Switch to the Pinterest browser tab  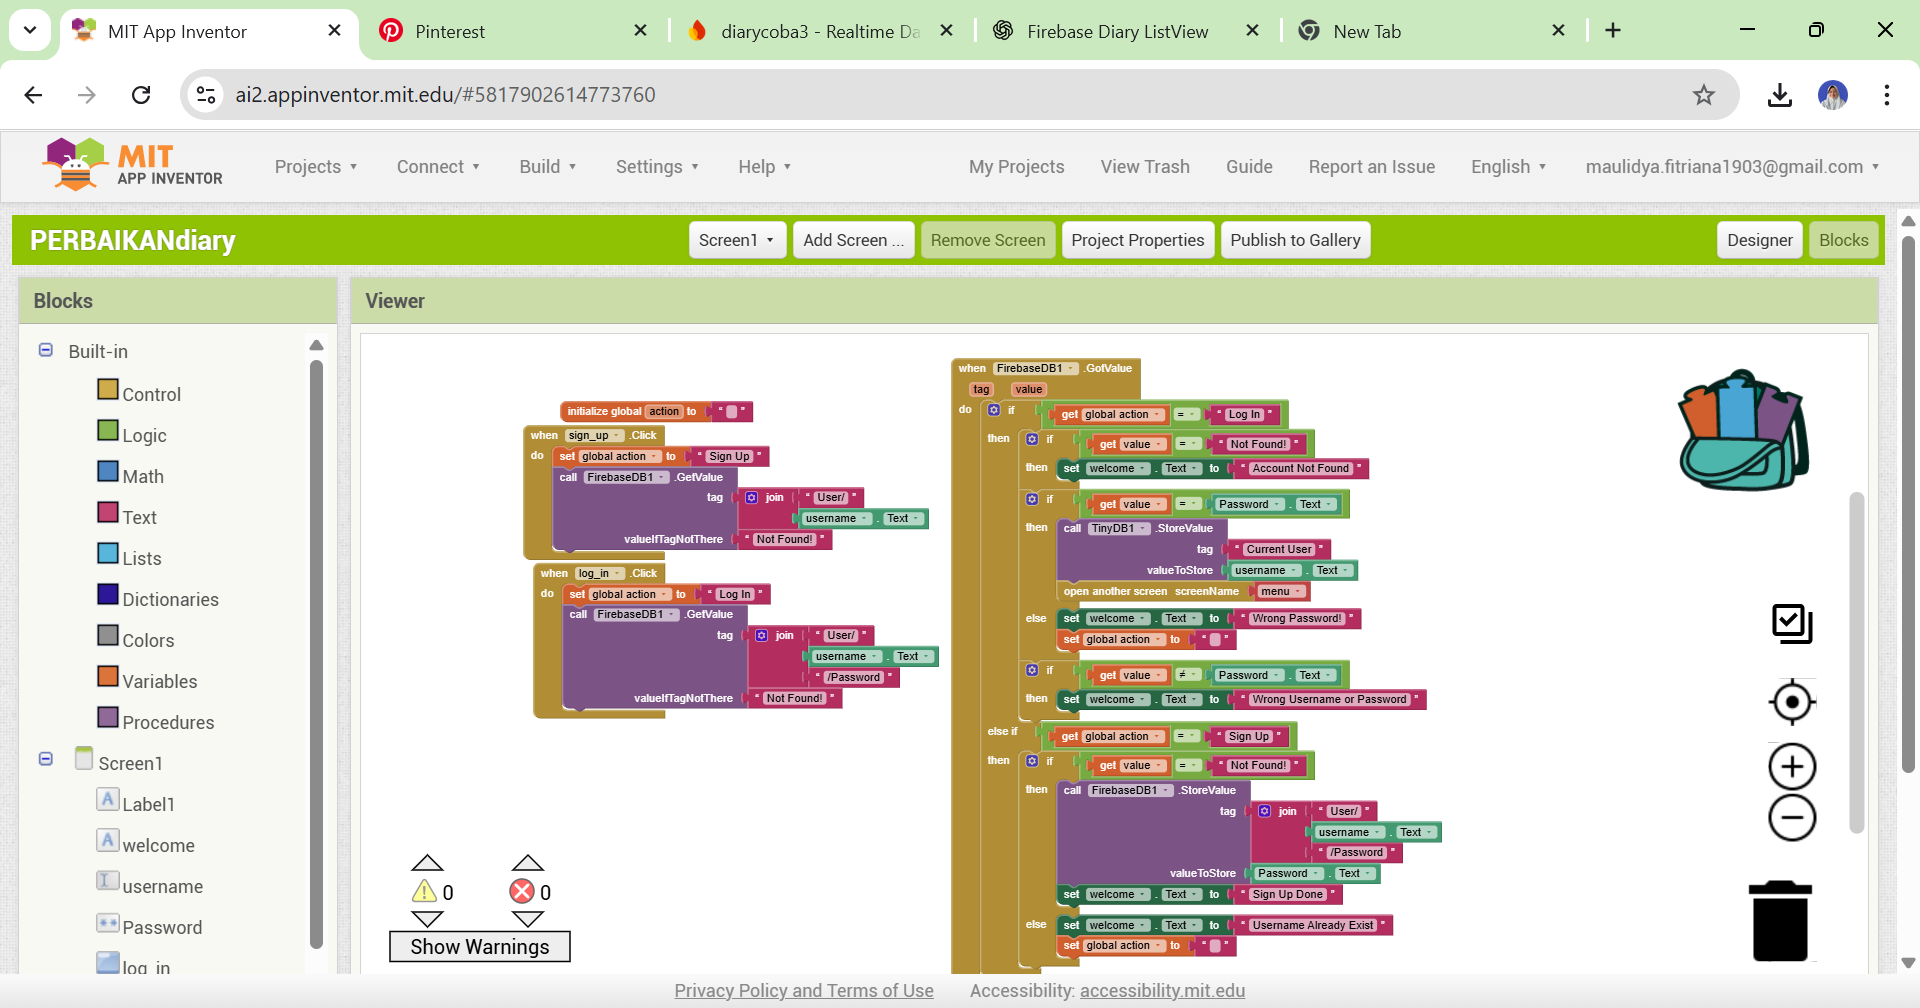pos(450,31)
